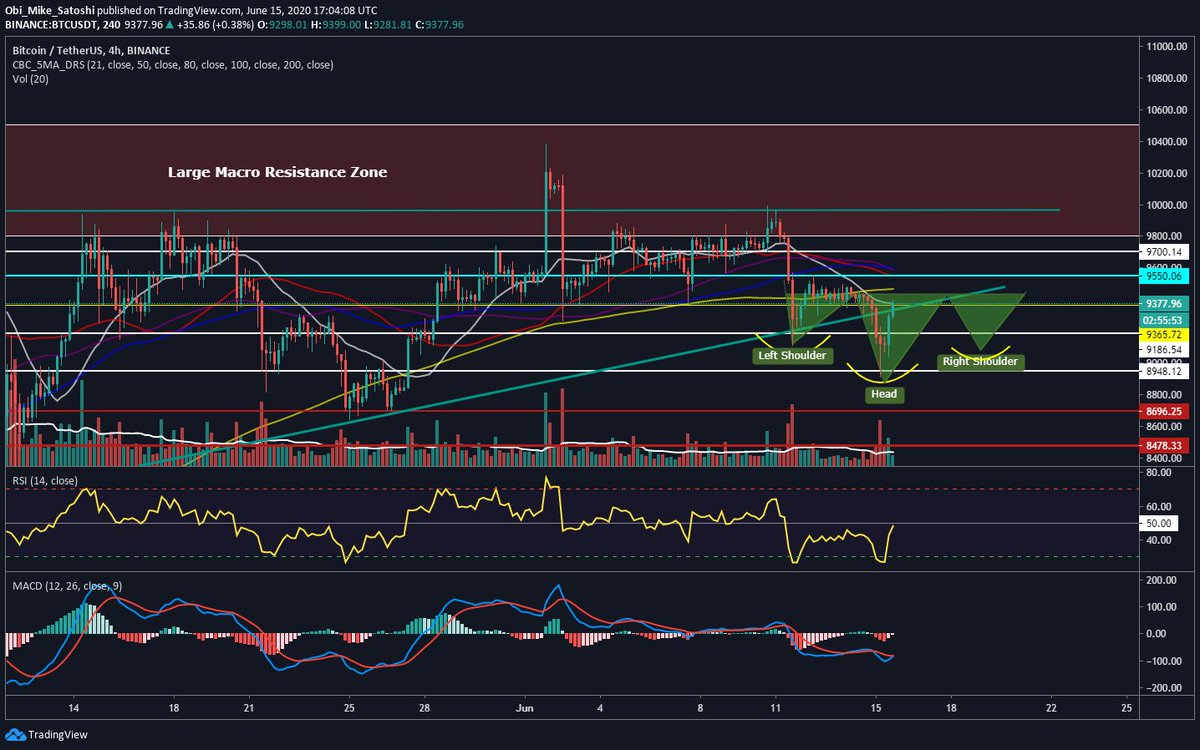Select the 22 date label on the time axis
Screen dimensions: 1200x750
pos(1053,706)
